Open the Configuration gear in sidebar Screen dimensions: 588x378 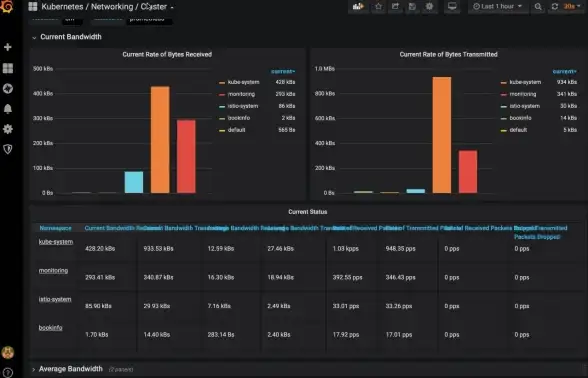click(x=8, y=129)
